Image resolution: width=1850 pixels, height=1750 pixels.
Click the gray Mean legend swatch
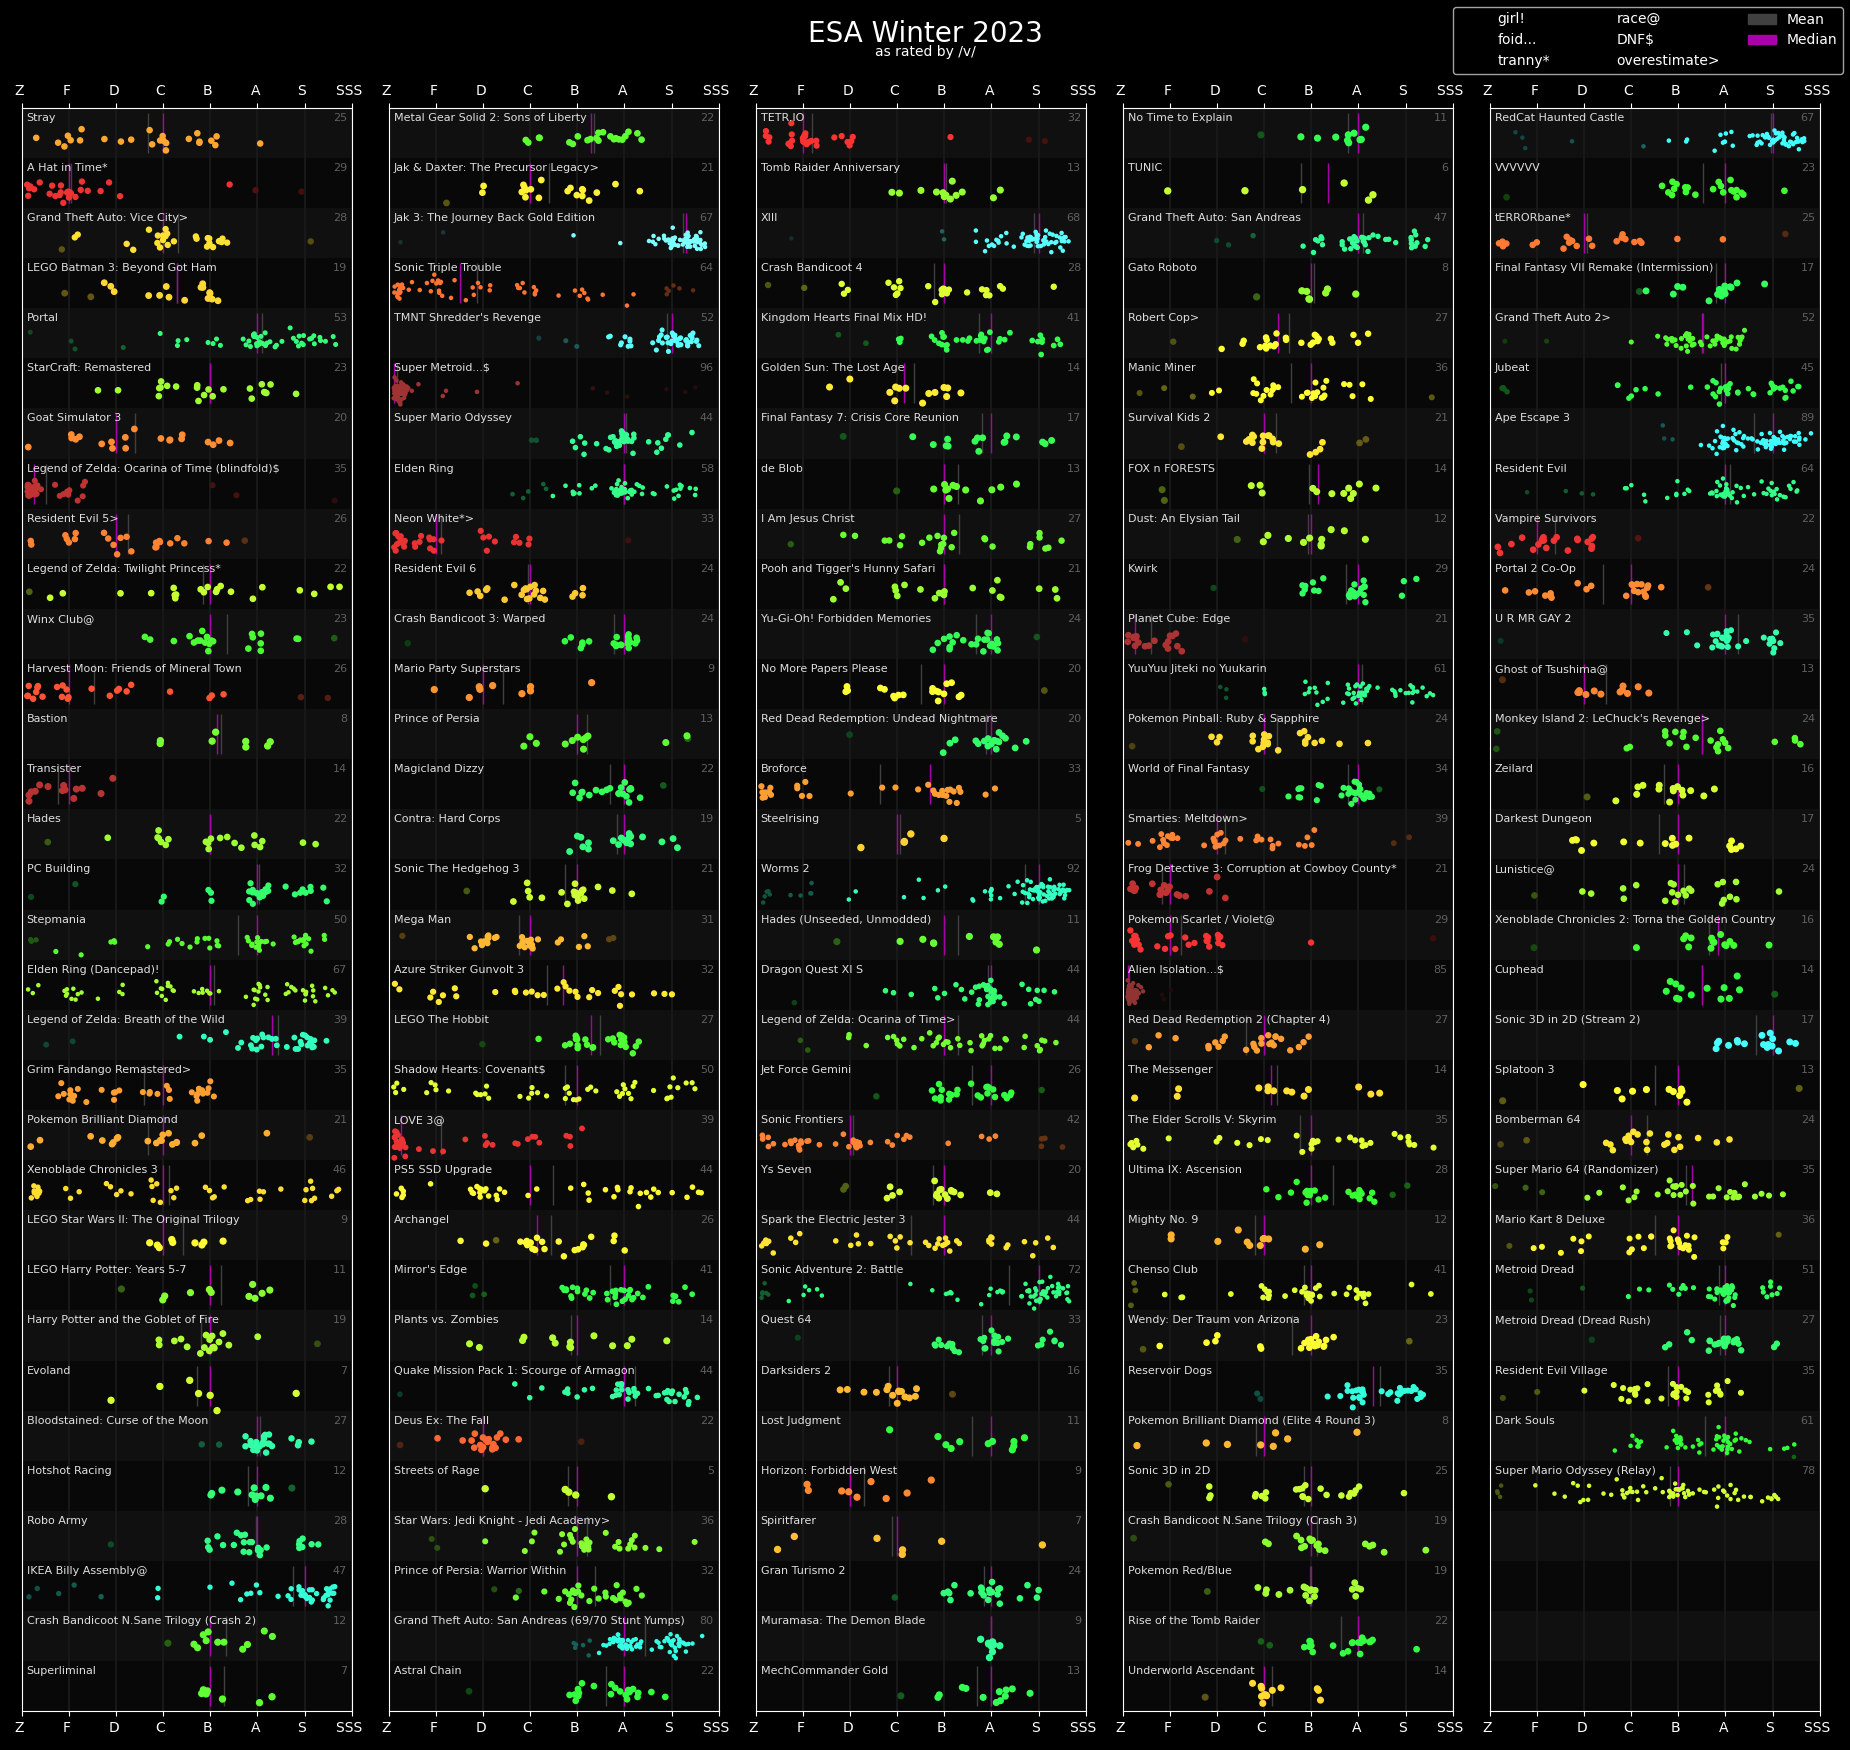coord(1762,19)
